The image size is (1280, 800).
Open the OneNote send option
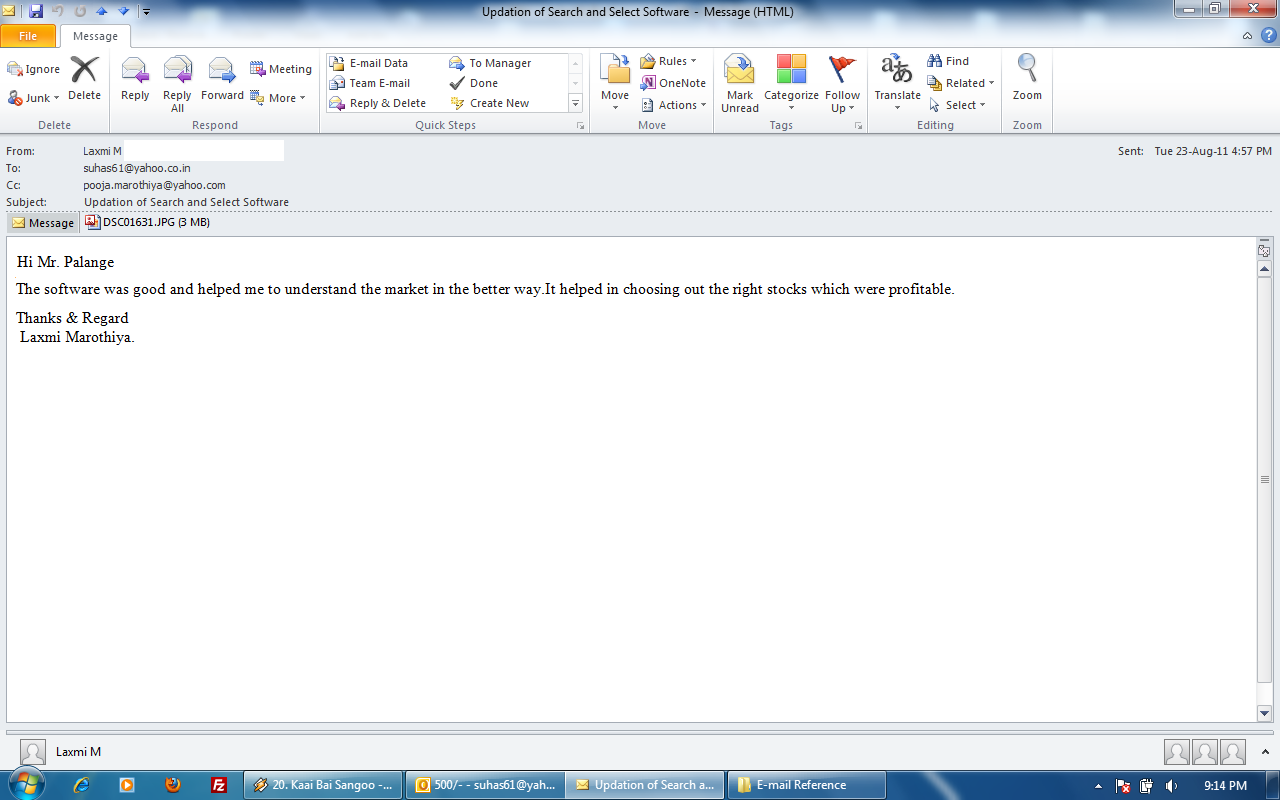coord(674,83)
